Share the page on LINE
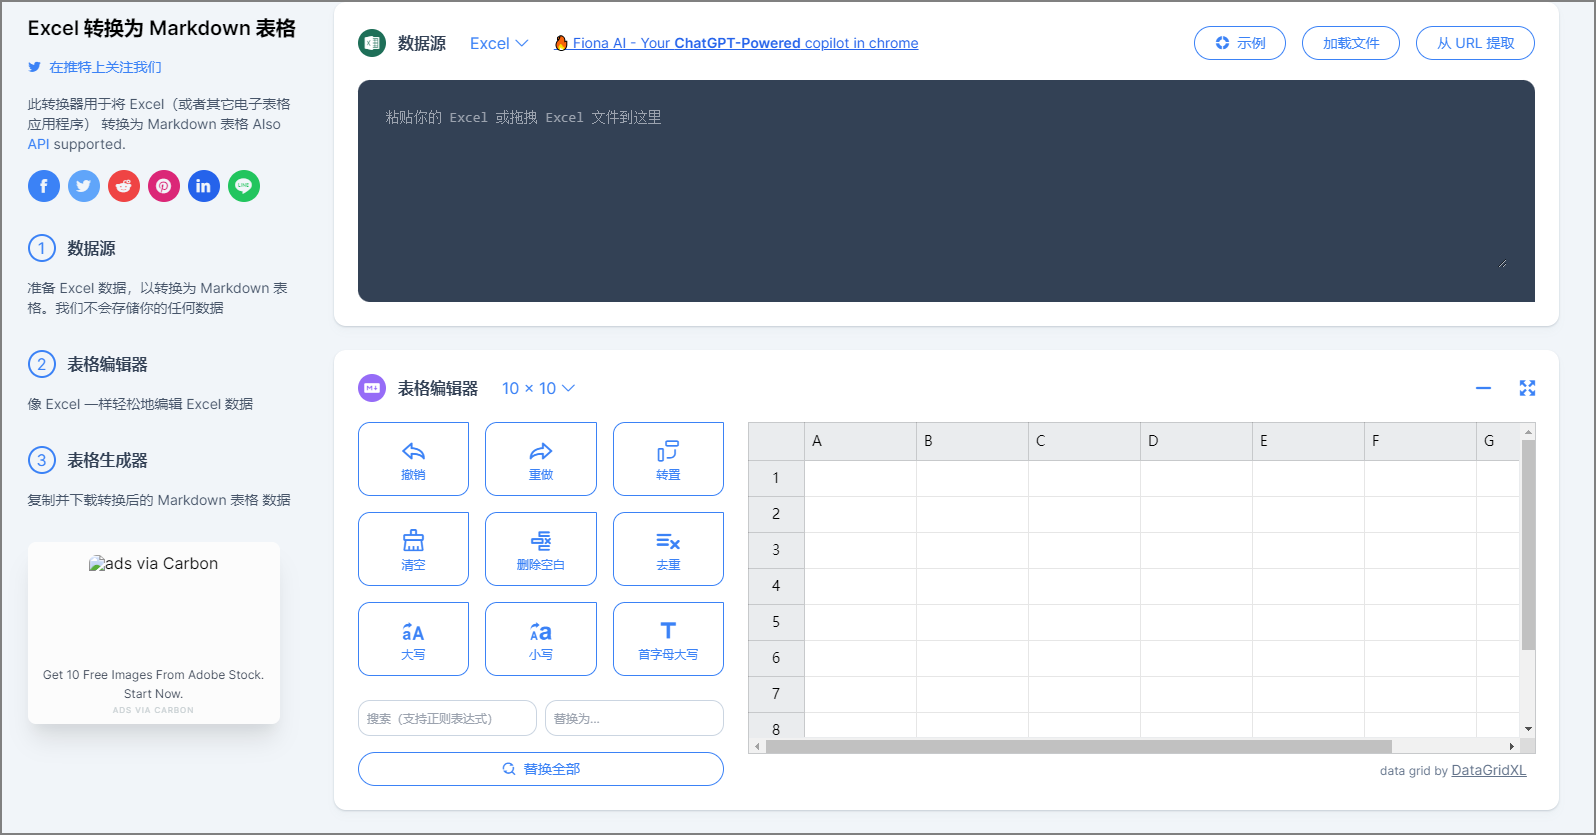Screen dimensions: 1596x835 pos(244,186)
